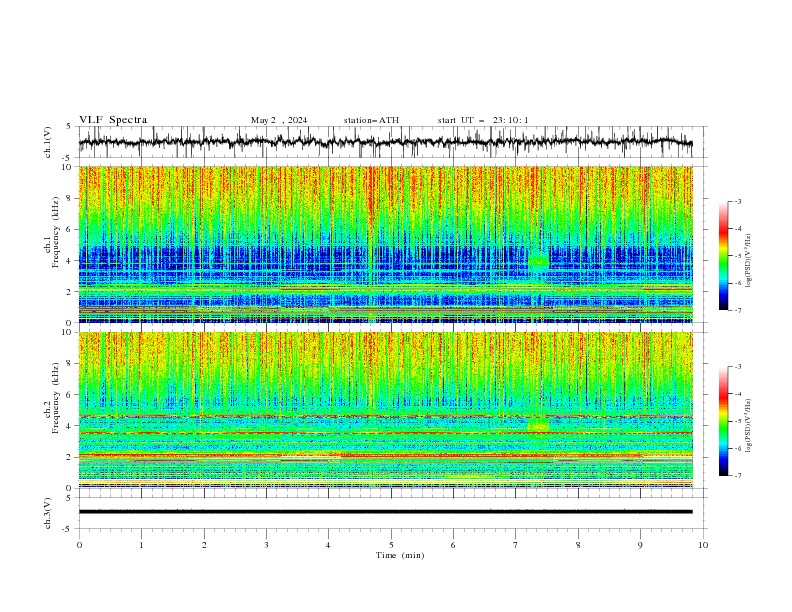Select the date text "May 2 , 2024"

click(279, 120)
